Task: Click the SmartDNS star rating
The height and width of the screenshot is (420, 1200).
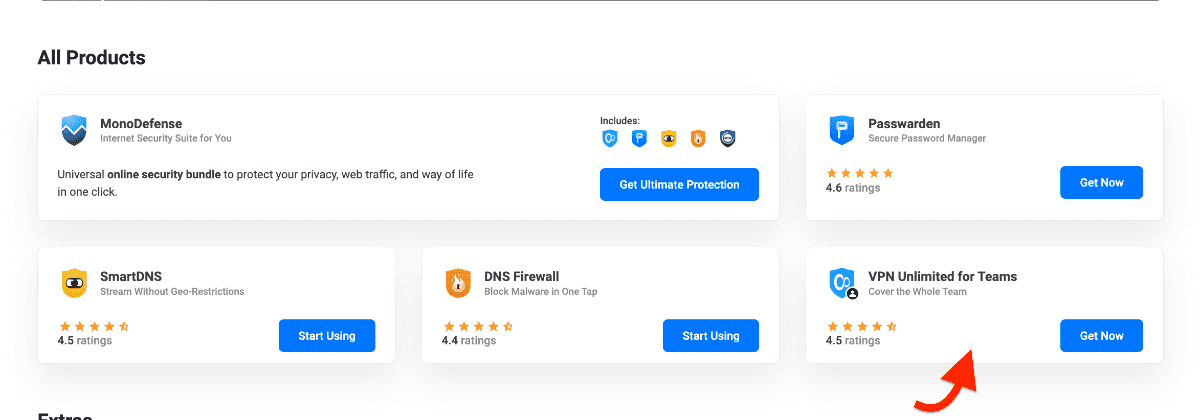Action: tap(94, 326)
